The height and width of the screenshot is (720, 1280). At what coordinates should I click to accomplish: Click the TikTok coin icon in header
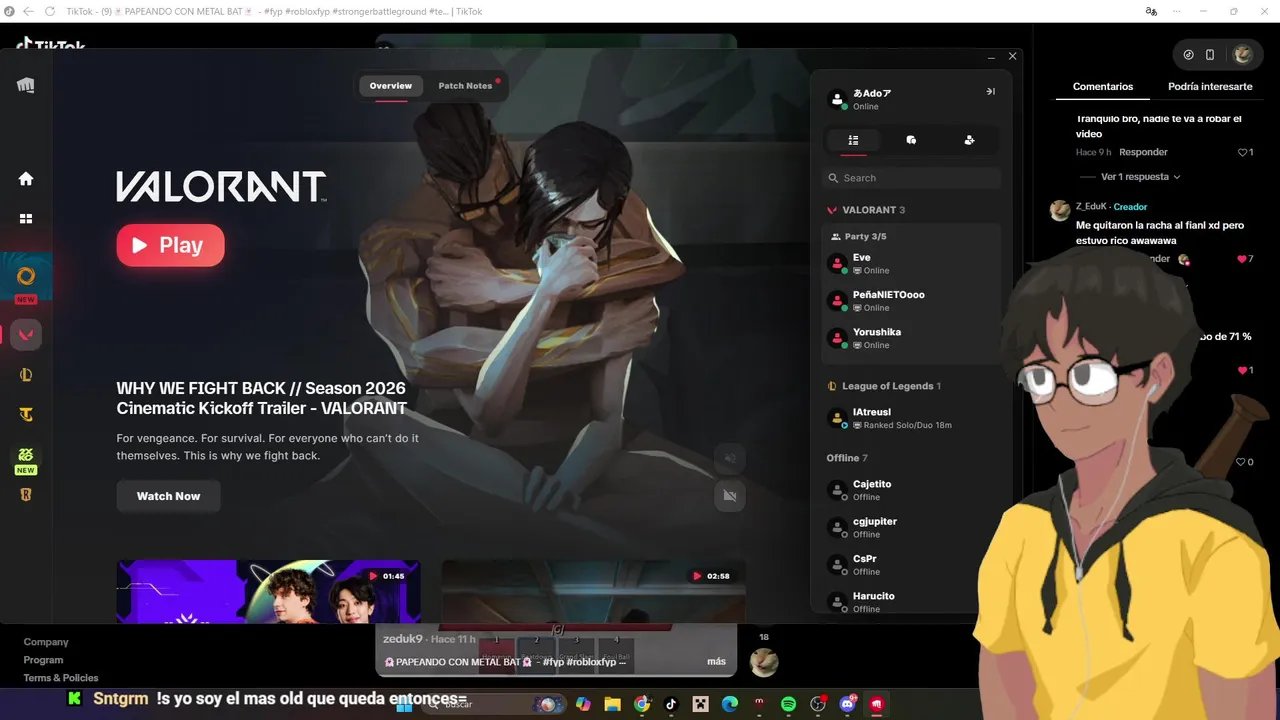tap(1188, 54)
